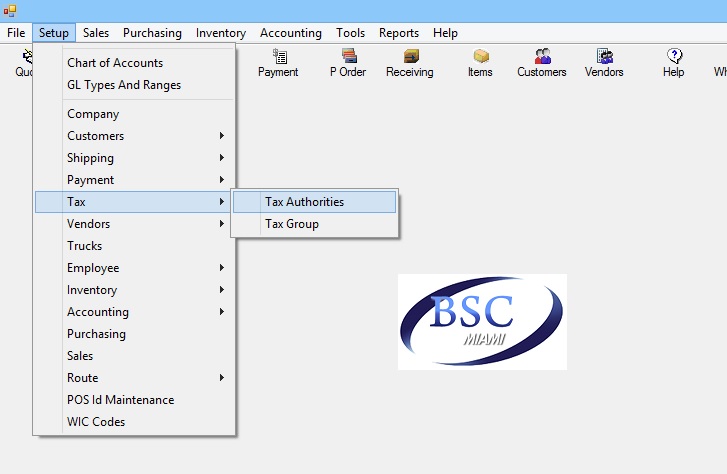The height and width of the screenshot is (474, 727).
Task: Select Tax Authorities from Tax submenu
Action: click(314, 202)
